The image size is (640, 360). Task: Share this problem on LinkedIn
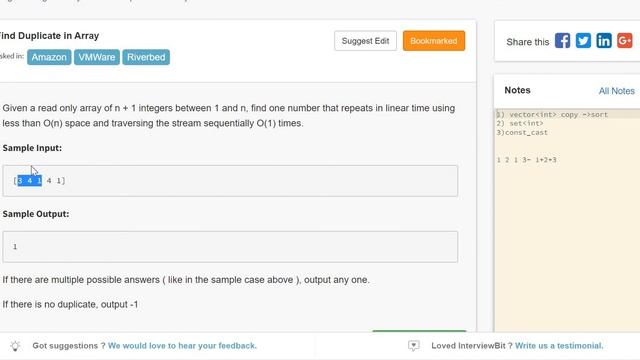tap(604, 41)
